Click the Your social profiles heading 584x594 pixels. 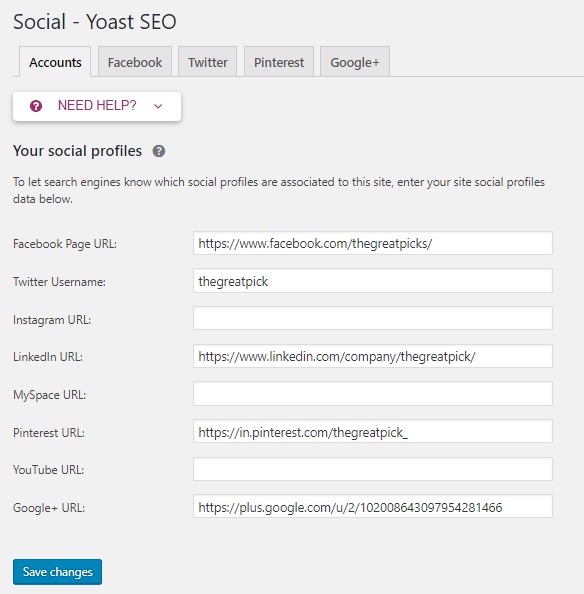78,151
